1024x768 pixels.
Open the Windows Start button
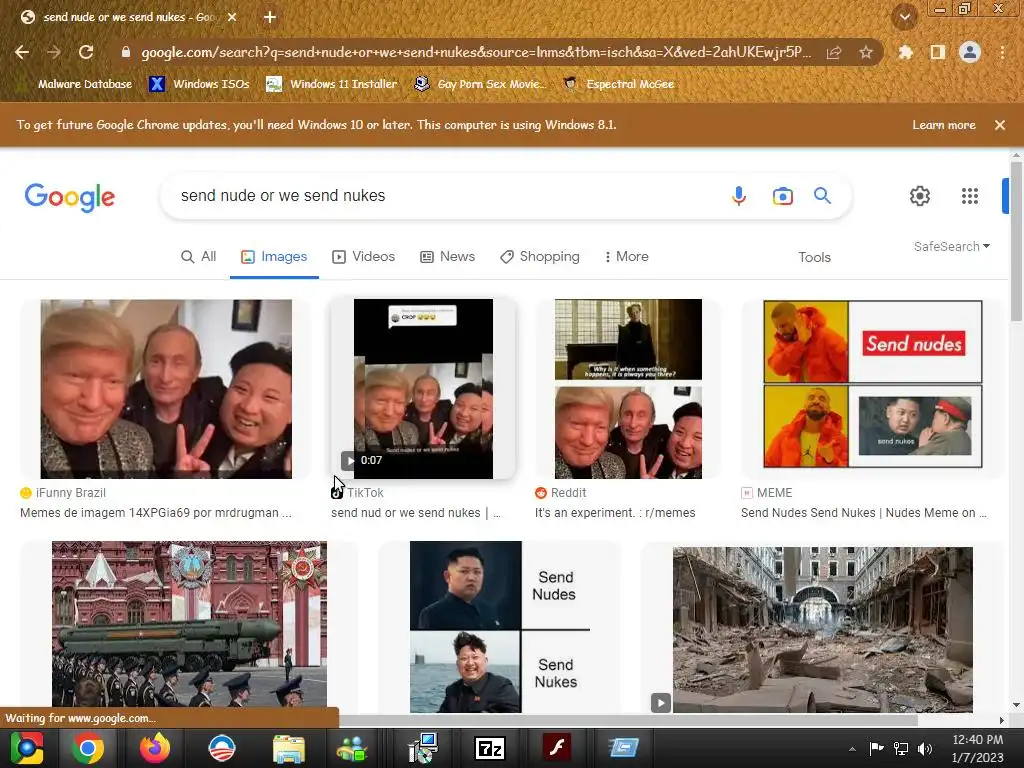[x=26, y=748]
